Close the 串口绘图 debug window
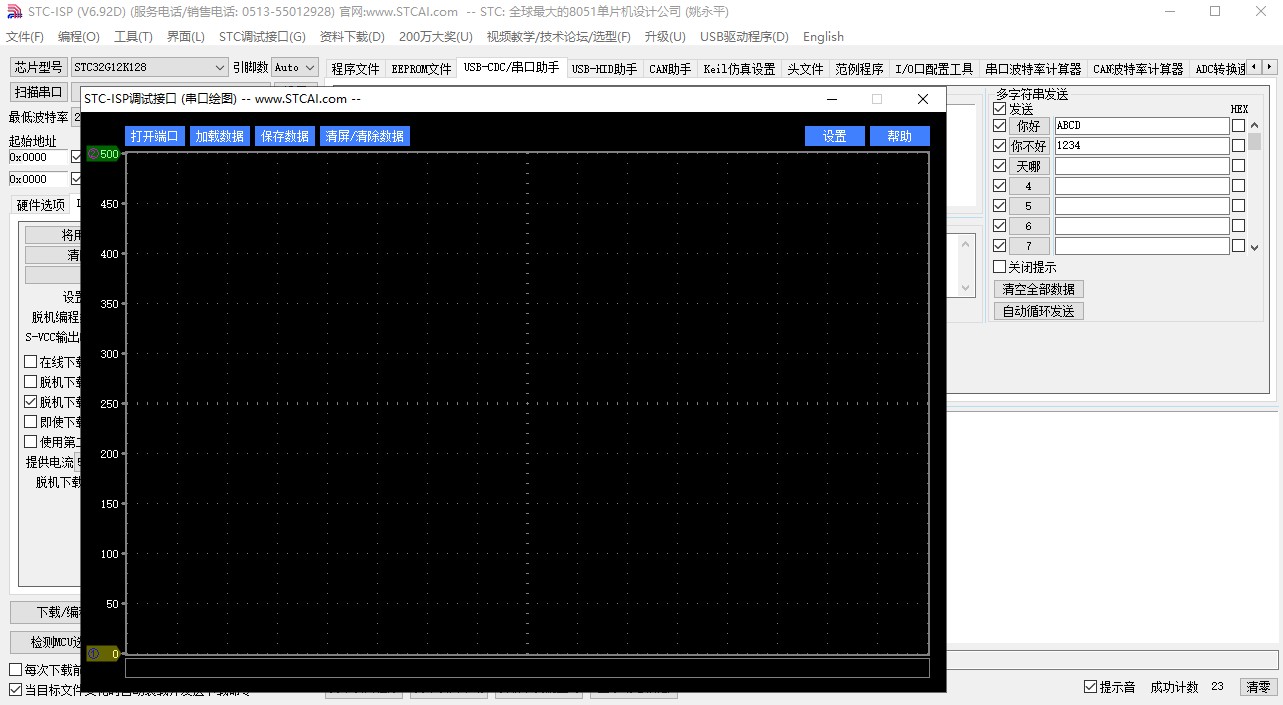The width and height of the screenshot is (1283, 705). click(923, 99)
